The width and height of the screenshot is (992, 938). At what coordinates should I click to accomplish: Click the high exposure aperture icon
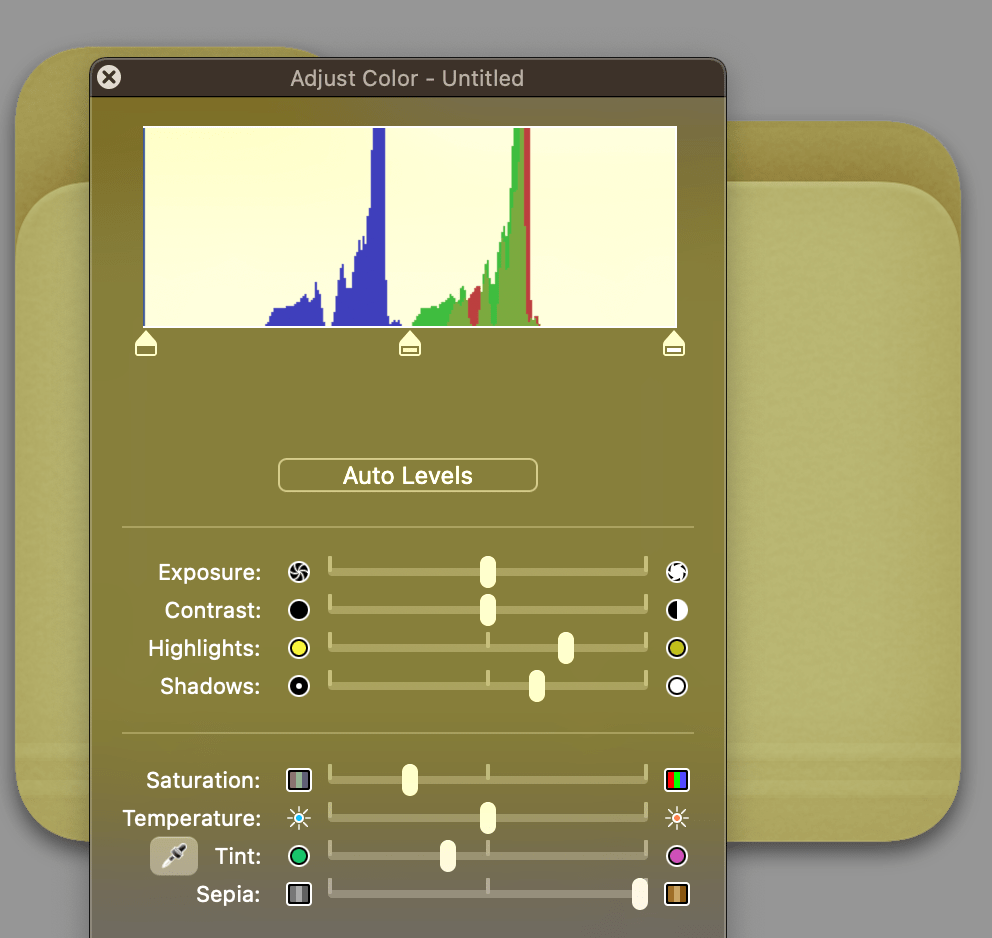(677, 572)
